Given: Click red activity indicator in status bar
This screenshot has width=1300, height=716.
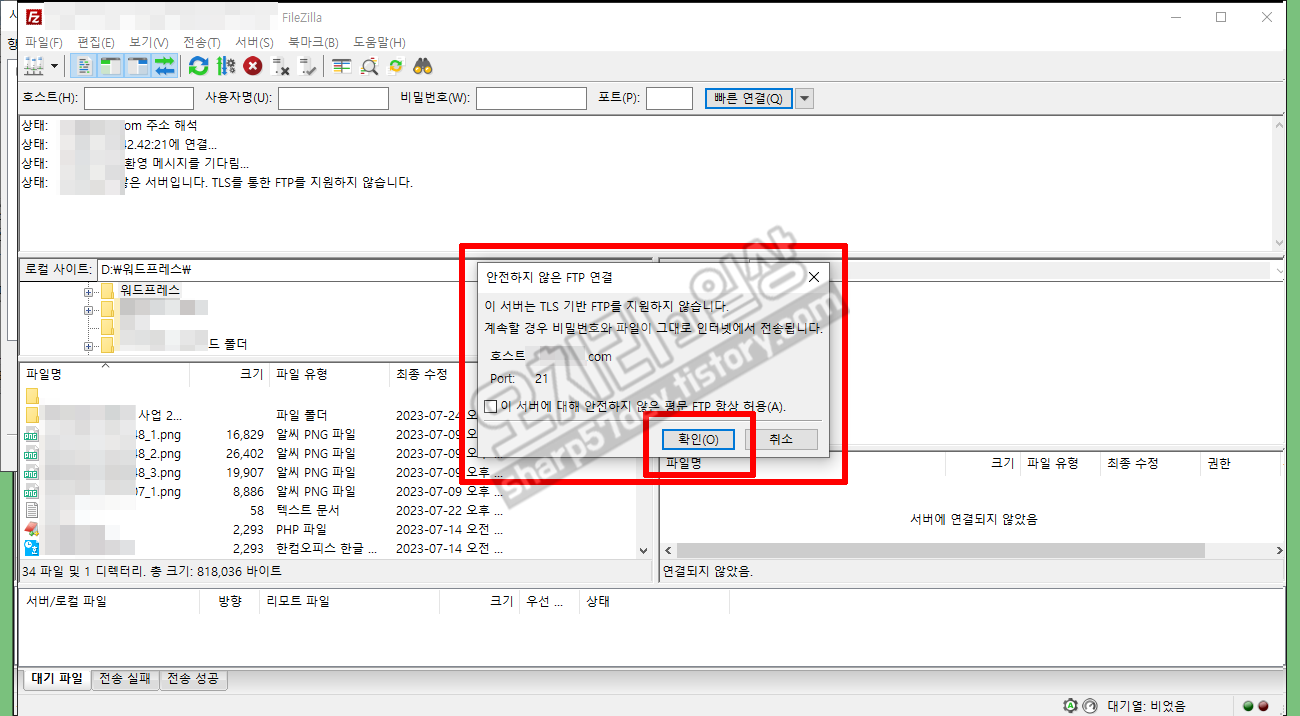Looking at the screenshot, I should tap(1262, 705).
